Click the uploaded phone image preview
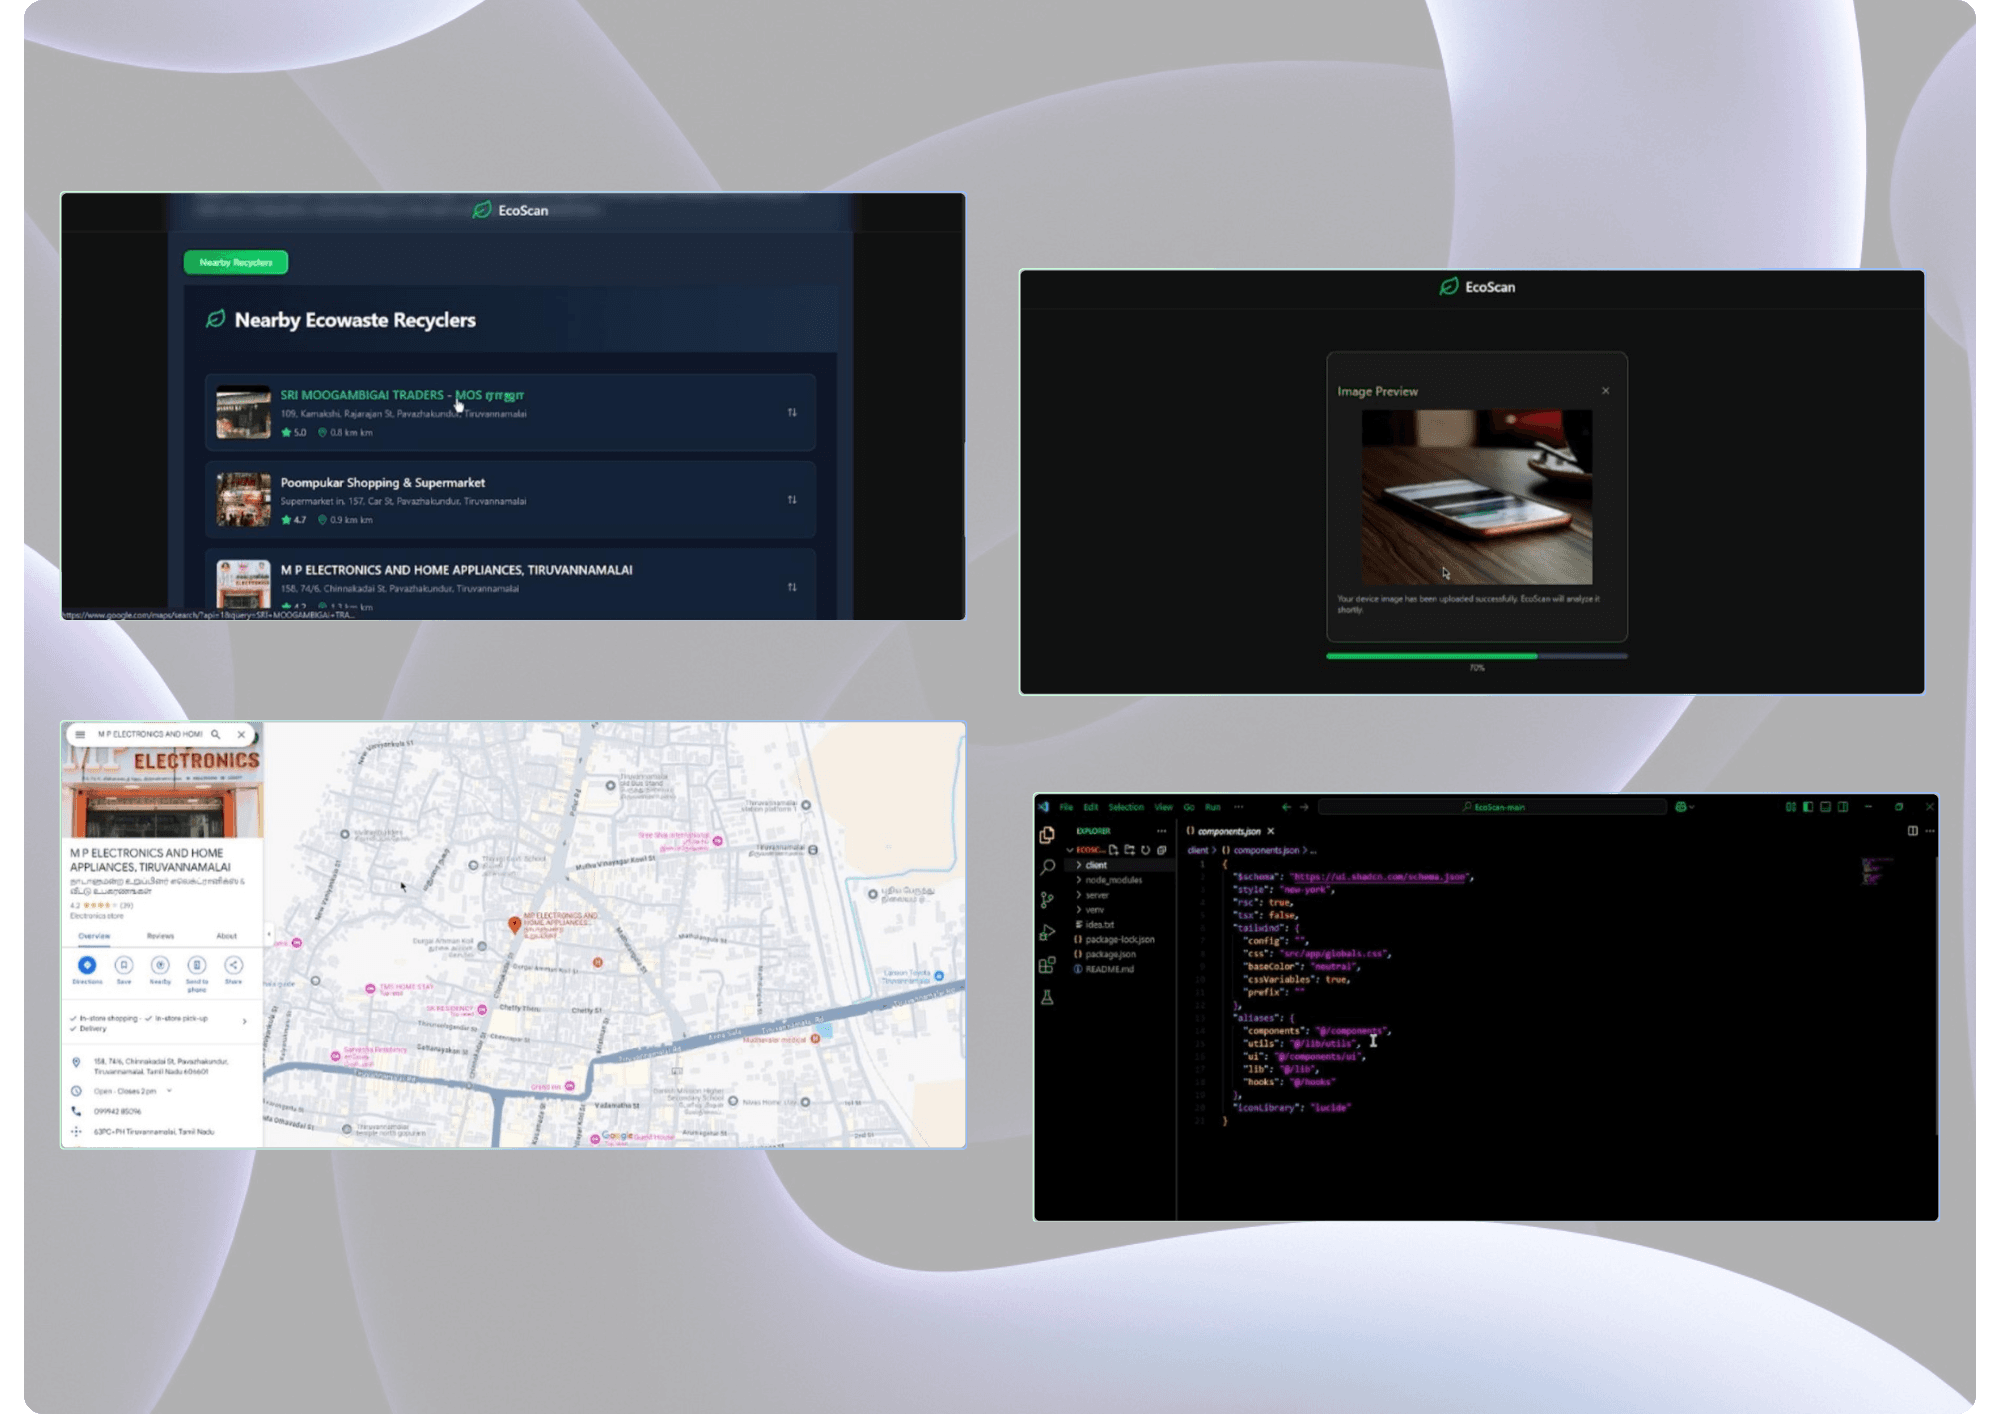The width and height of the screenshot is (2000, 1414). (1477, 497)
